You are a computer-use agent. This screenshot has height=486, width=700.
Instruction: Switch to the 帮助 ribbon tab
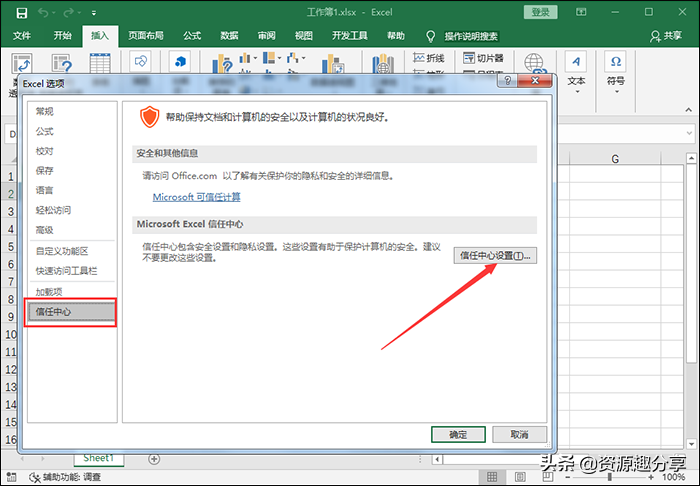coord(396,36)
